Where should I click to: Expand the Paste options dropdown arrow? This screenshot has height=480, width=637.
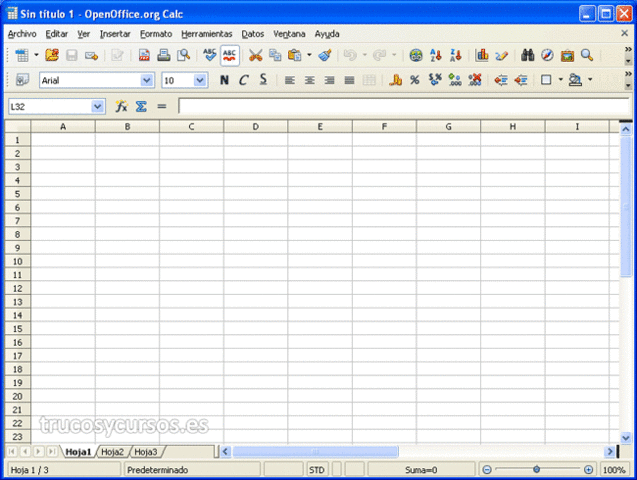[309, 55]
